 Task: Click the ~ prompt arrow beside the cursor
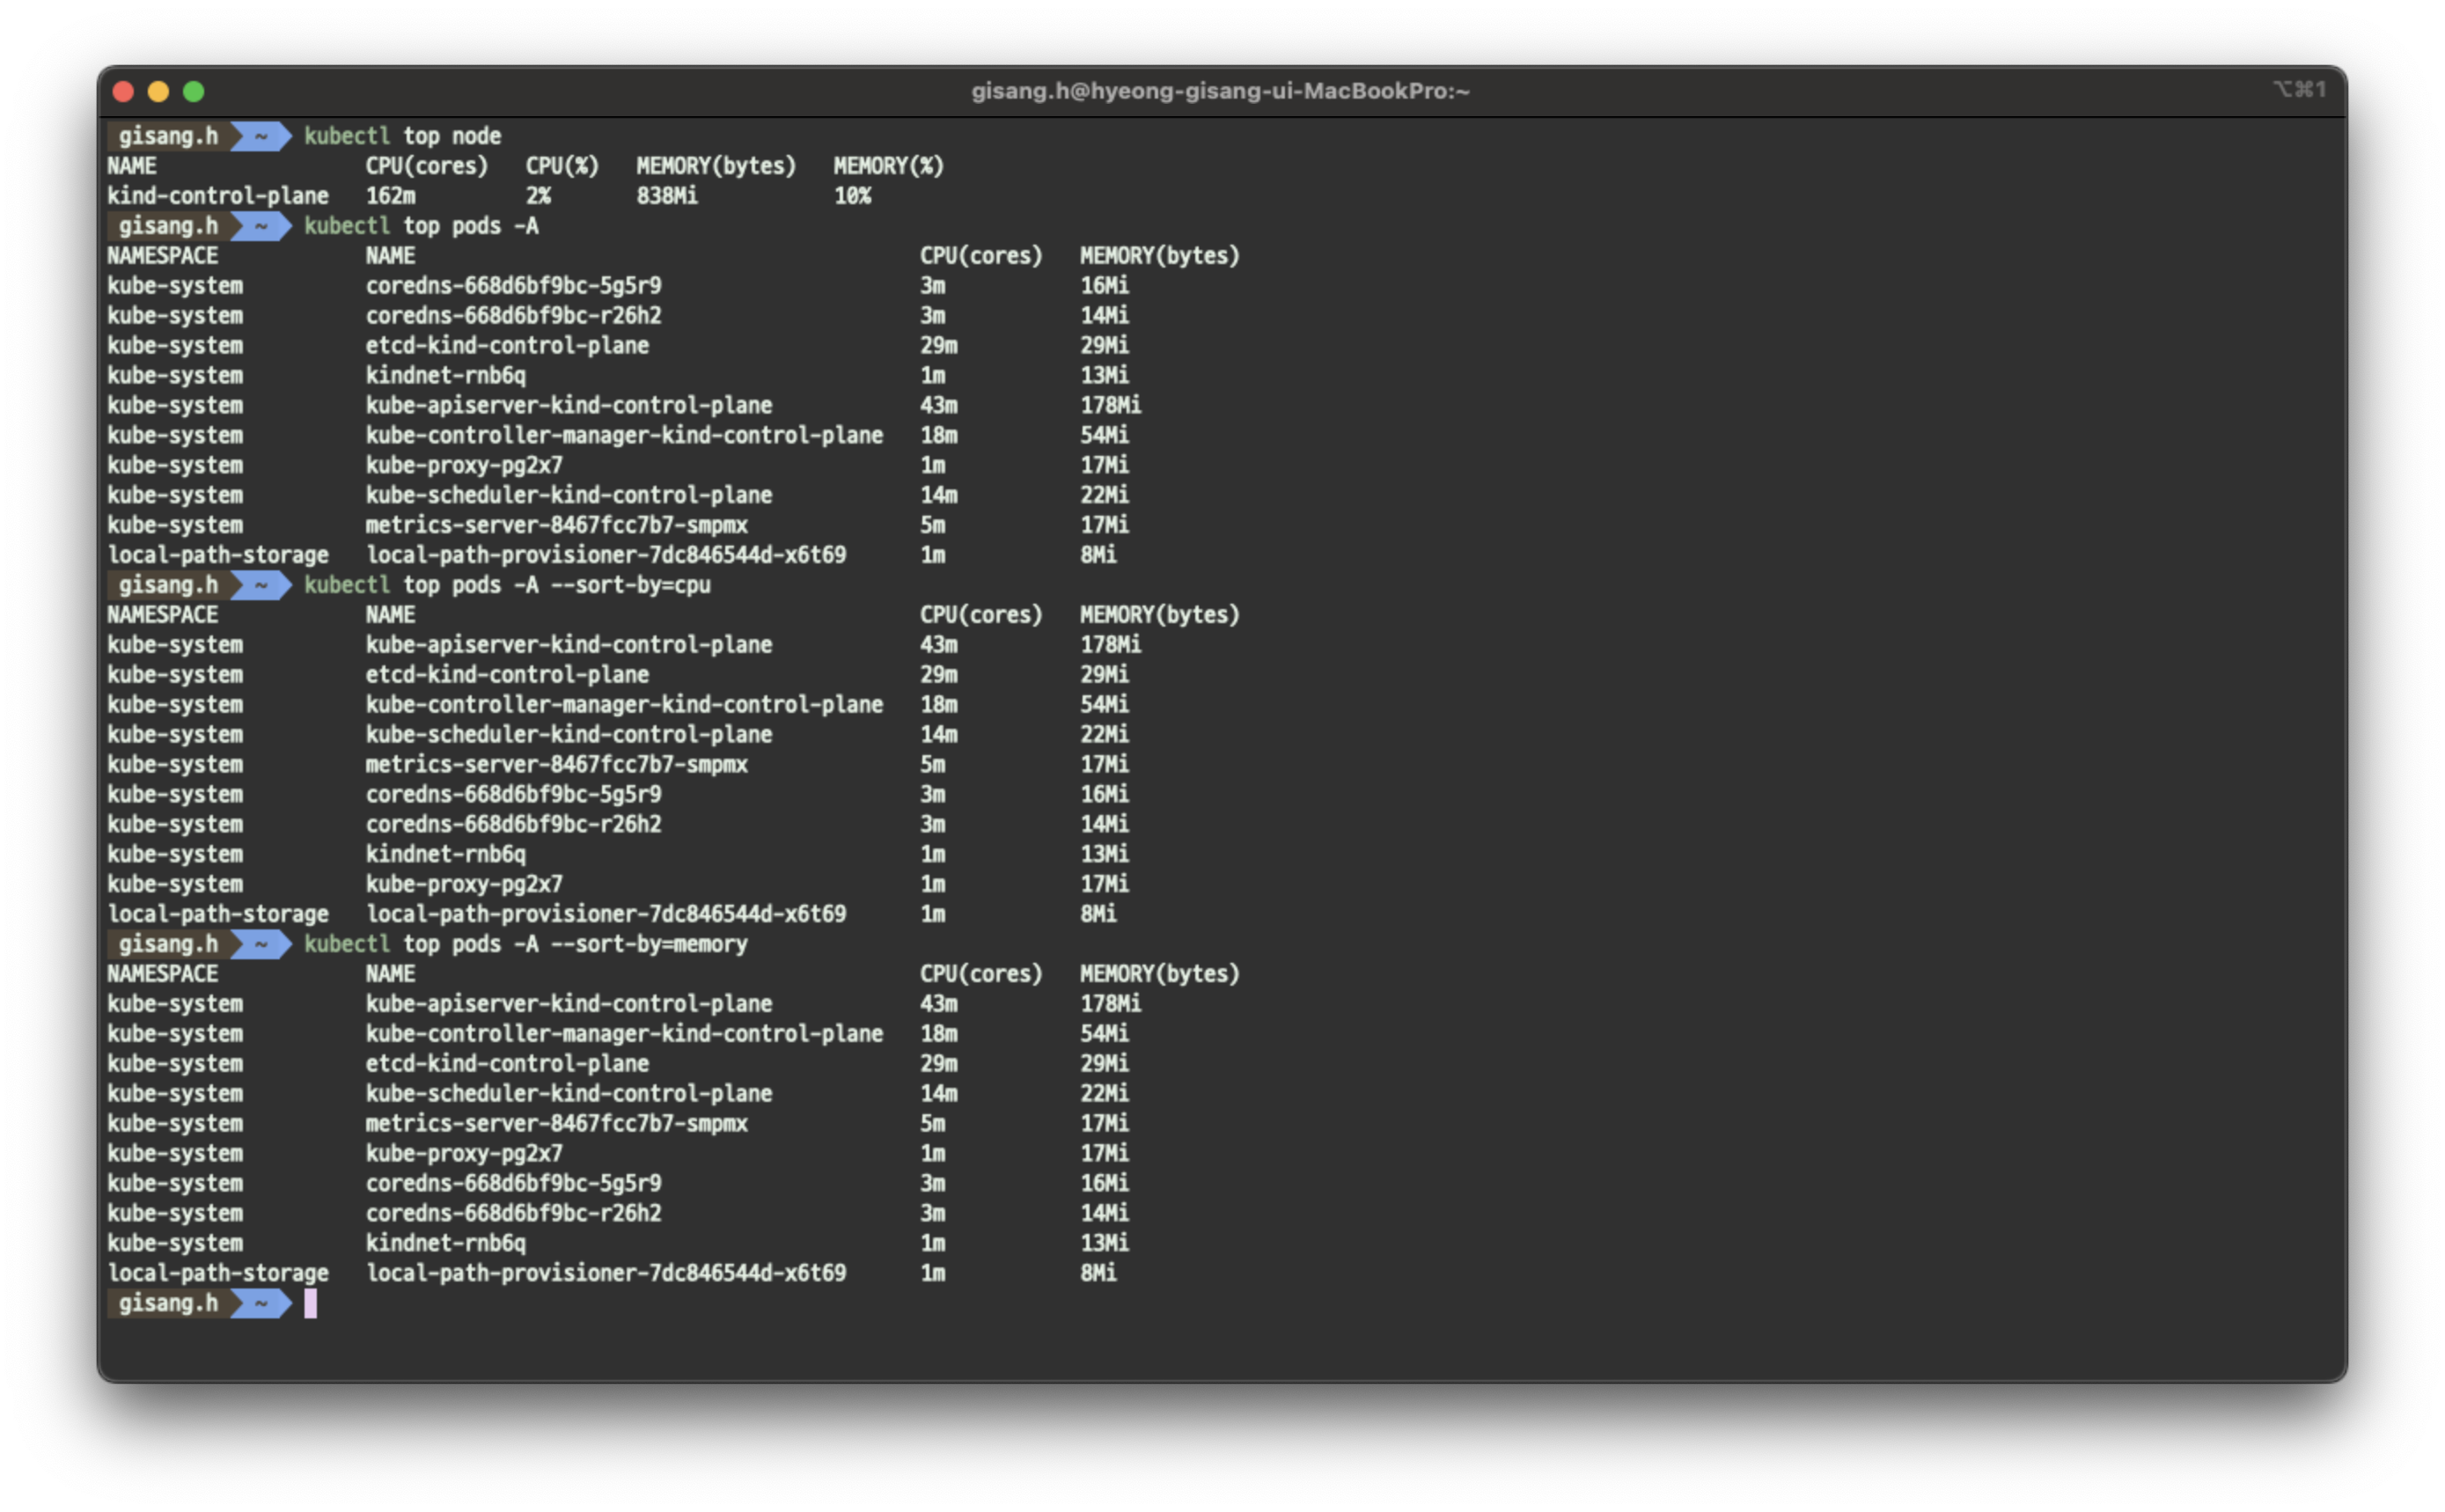coord(261,1303)
